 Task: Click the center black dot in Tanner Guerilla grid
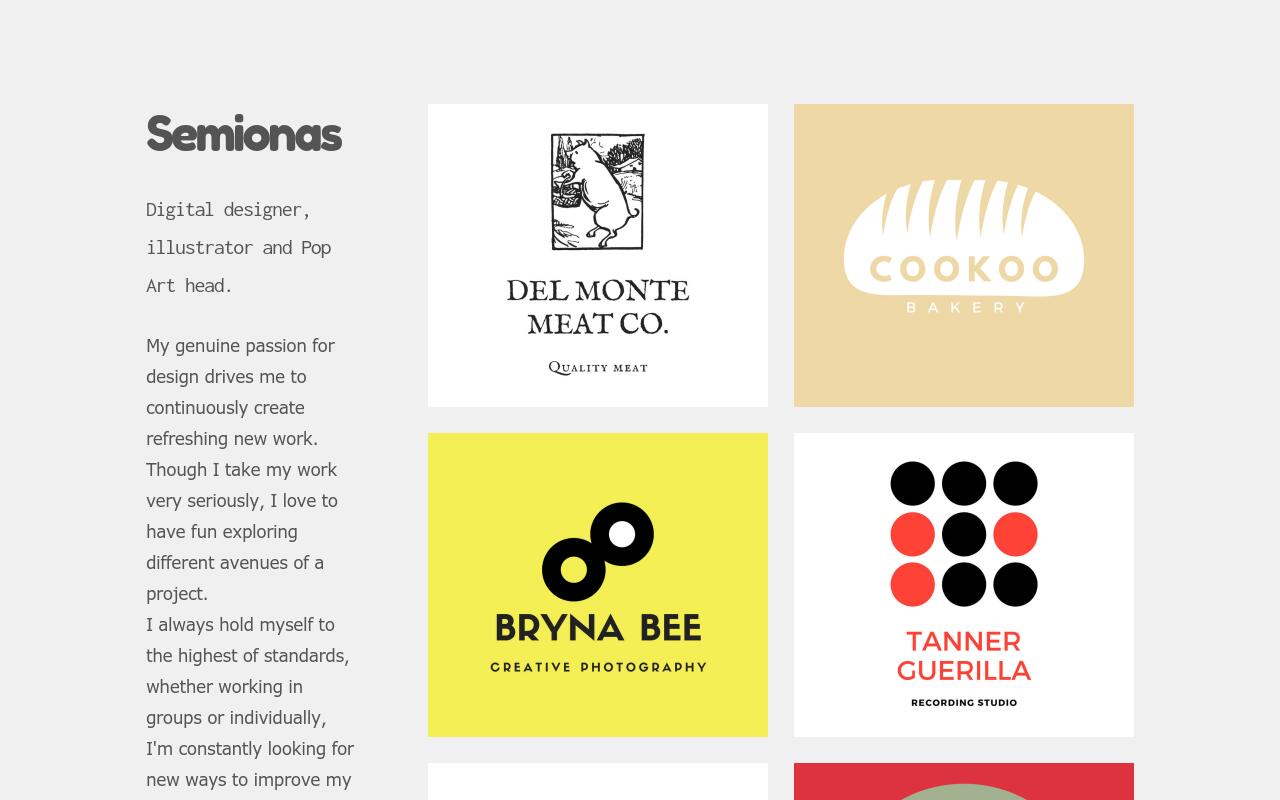coord(964,534)
